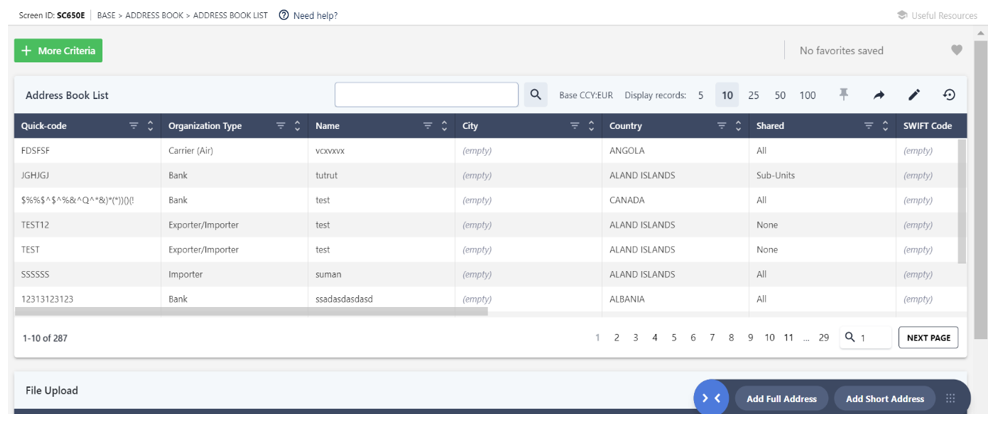Screen dimensions: 992x421
Task: Click ADDRESS BOOK in the breadcrumb
Action: [x=153, y=15]
